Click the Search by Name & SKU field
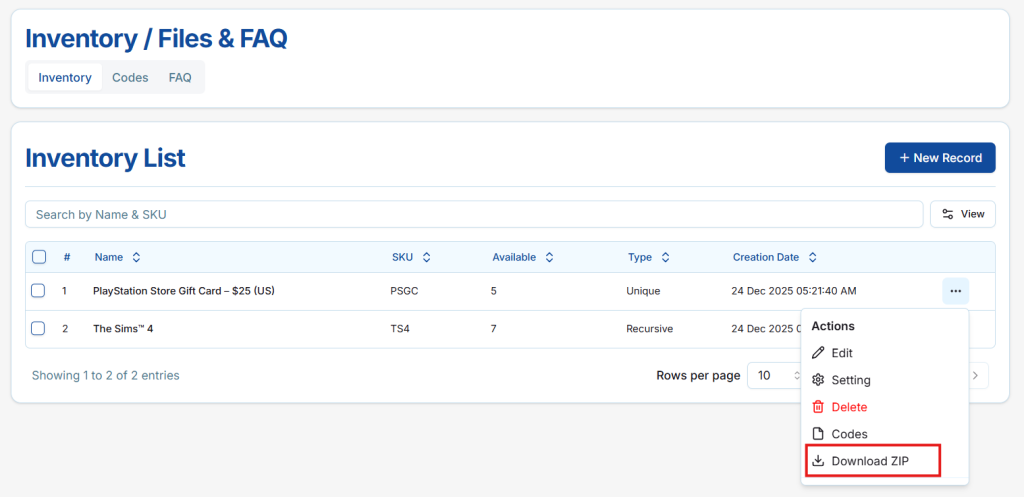The image size is (1024, 497). (x=474, y=214)
